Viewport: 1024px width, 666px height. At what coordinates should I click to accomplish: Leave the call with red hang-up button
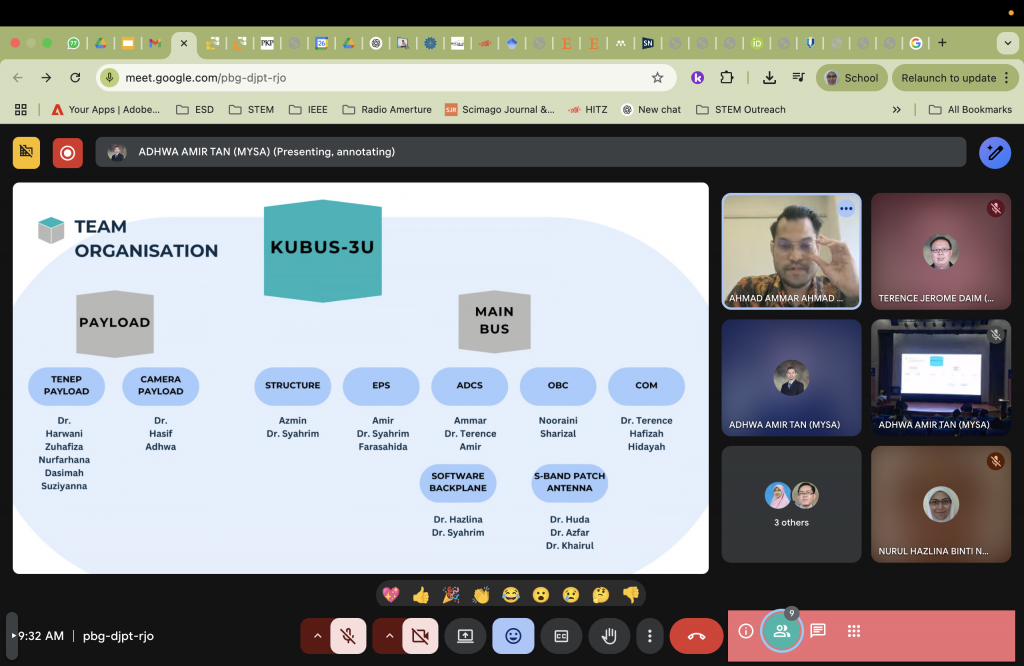[x=696, y=635]
